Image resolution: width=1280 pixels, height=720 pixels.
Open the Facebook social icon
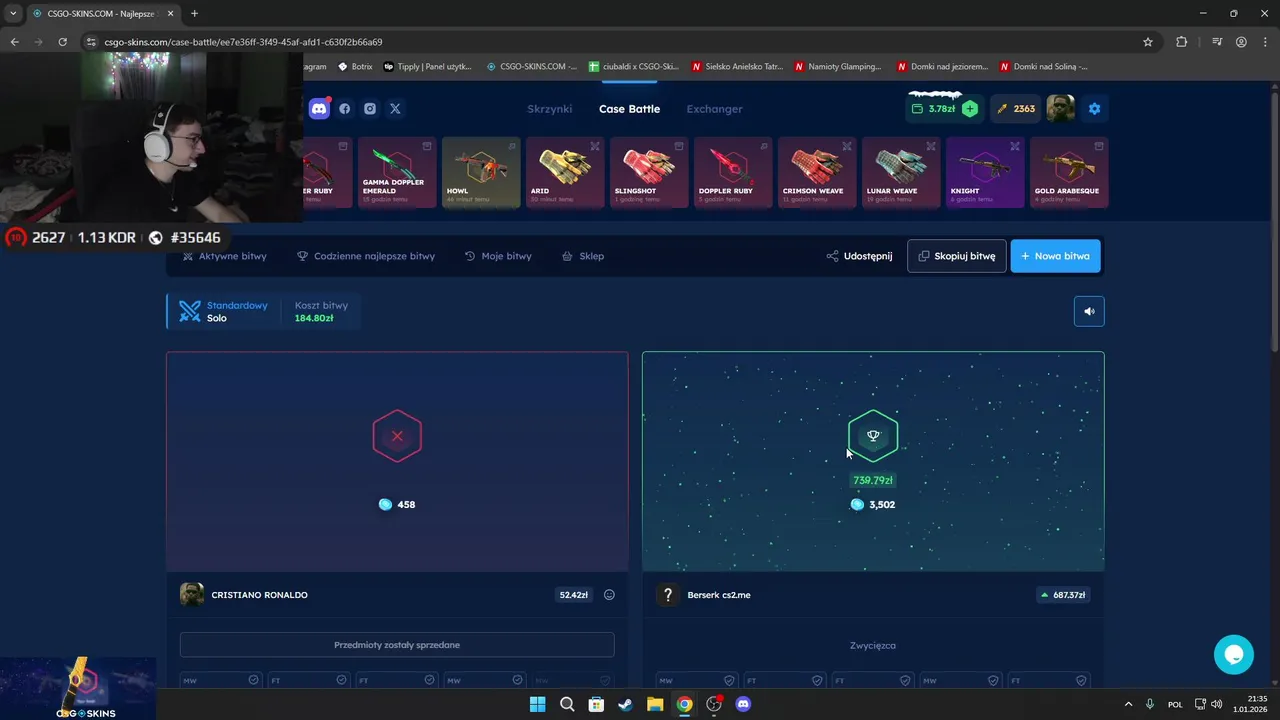pos(345,109)
